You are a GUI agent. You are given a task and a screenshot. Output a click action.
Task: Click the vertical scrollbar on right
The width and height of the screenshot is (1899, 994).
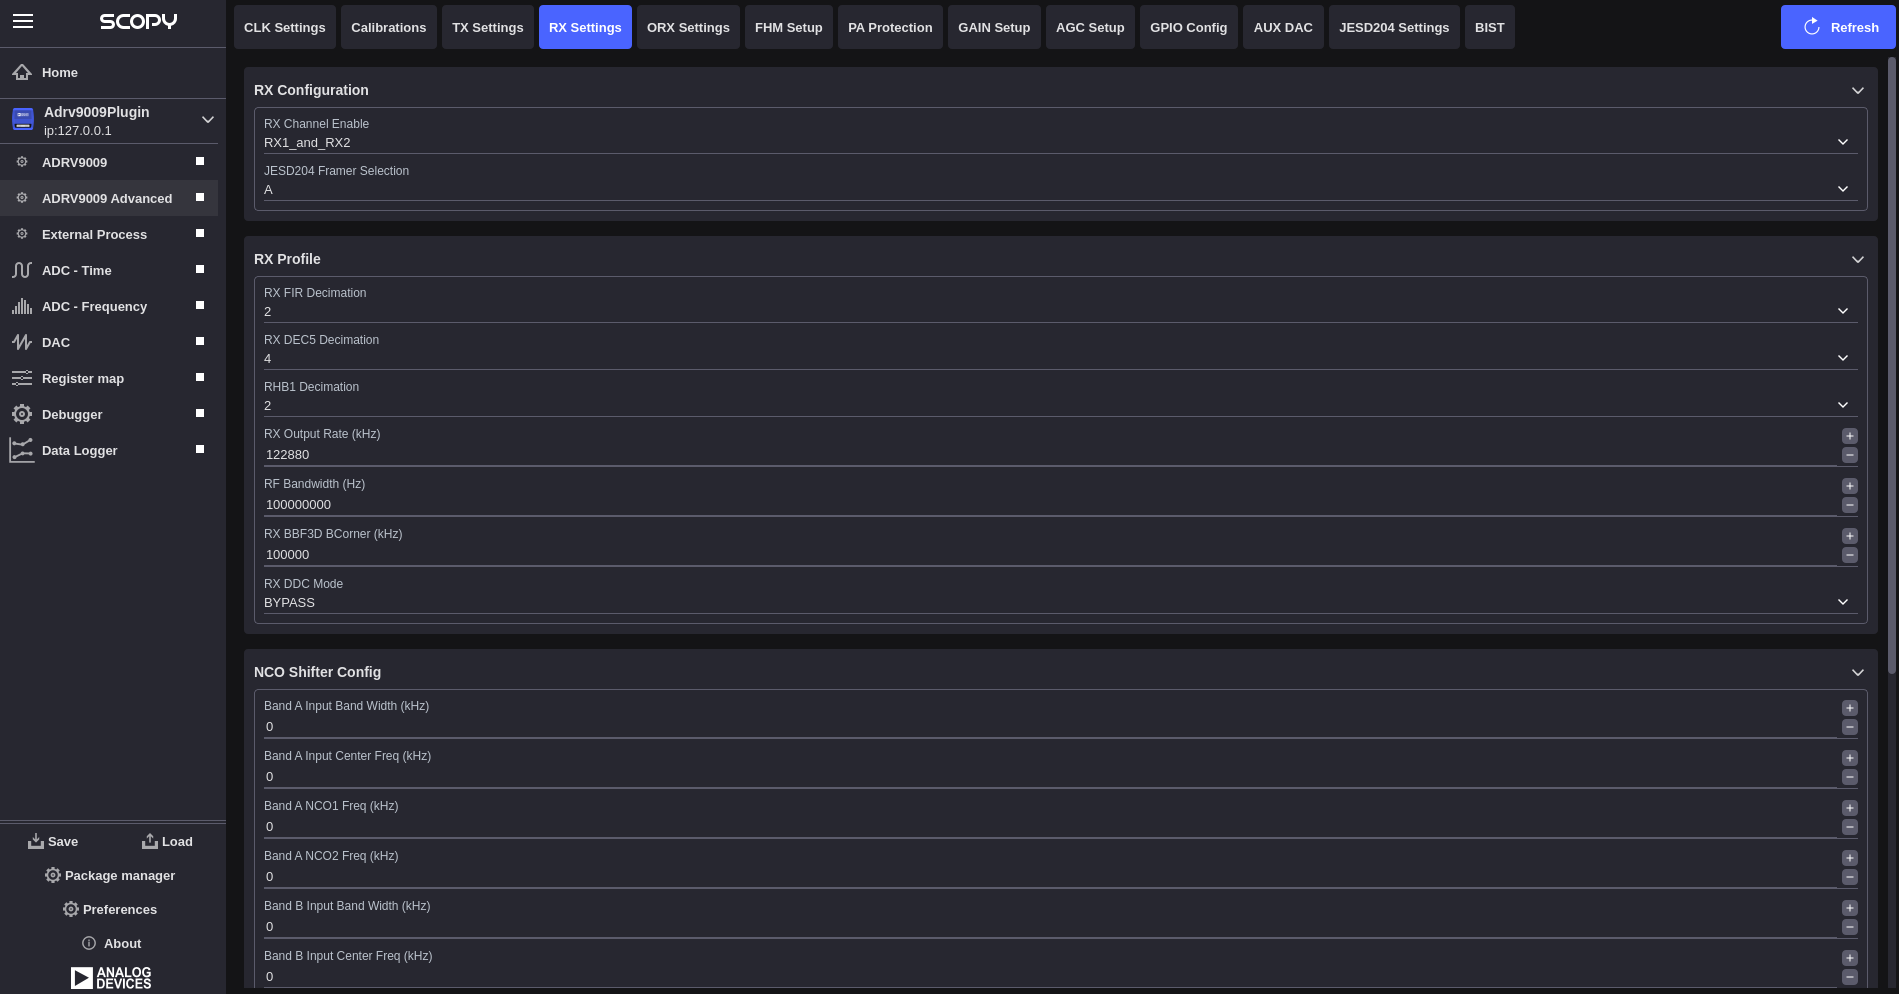[x=1891, y=365]
